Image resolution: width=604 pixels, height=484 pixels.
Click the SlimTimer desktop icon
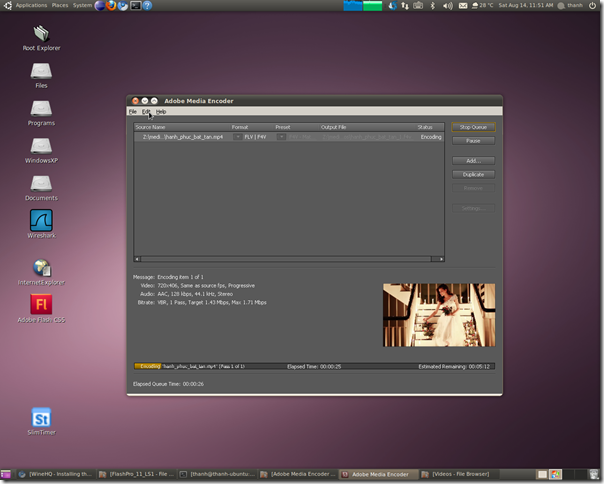[41, 417]
